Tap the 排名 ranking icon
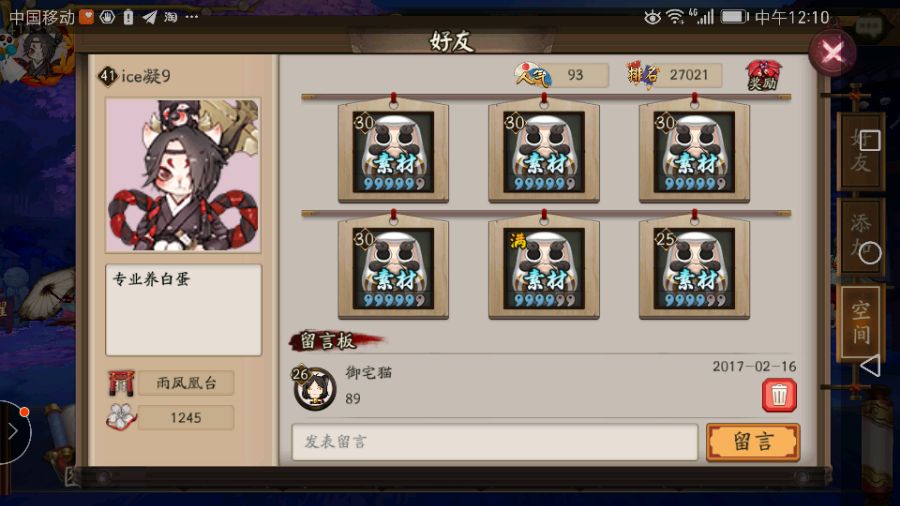This screenshot has width=900, height=506. pyautogui.click(x=642, y=75)
